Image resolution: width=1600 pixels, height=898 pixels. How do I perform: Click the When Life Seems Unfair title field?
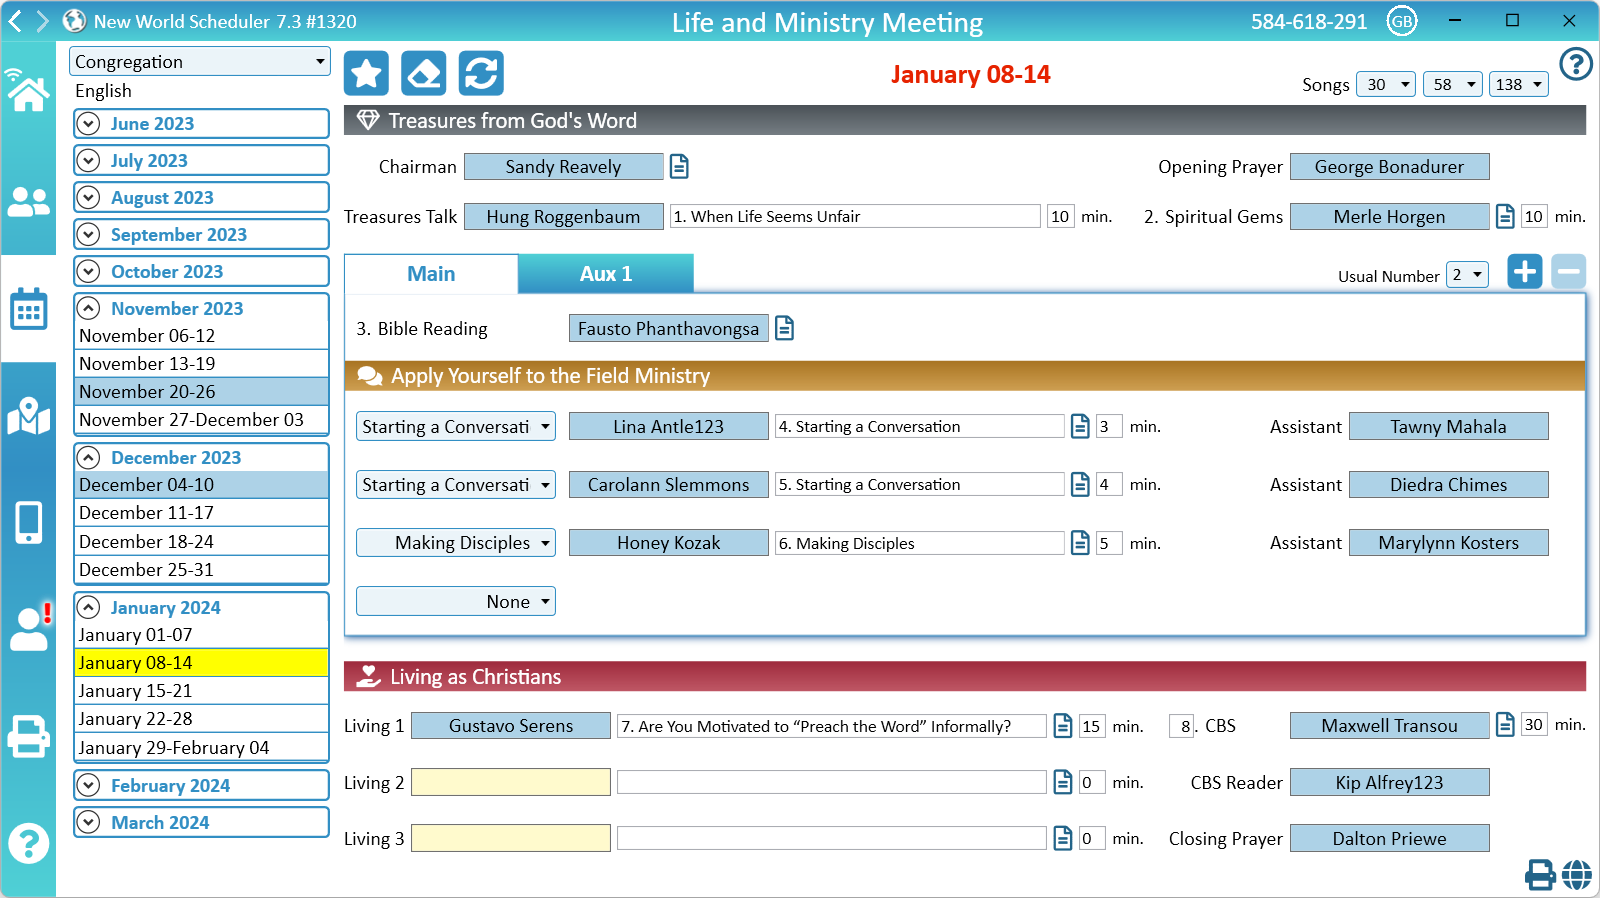click(855, 216)
